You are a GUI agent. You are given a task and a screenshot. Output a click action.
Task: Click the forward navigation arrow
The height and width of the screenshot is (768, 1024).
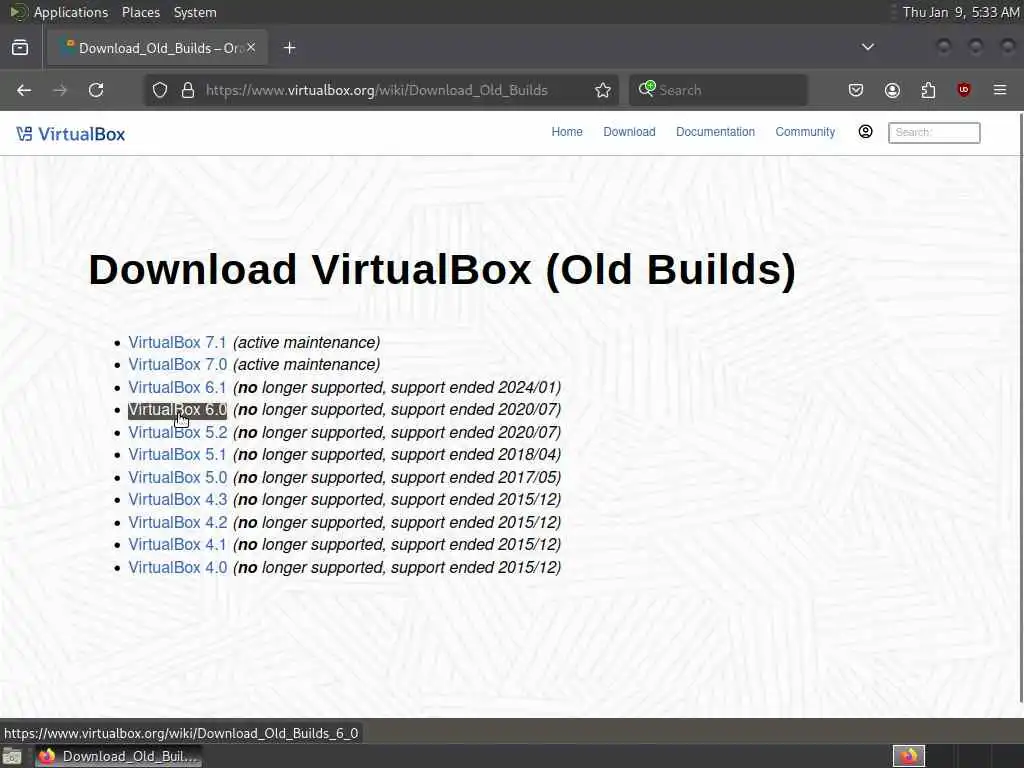[60, 90]
